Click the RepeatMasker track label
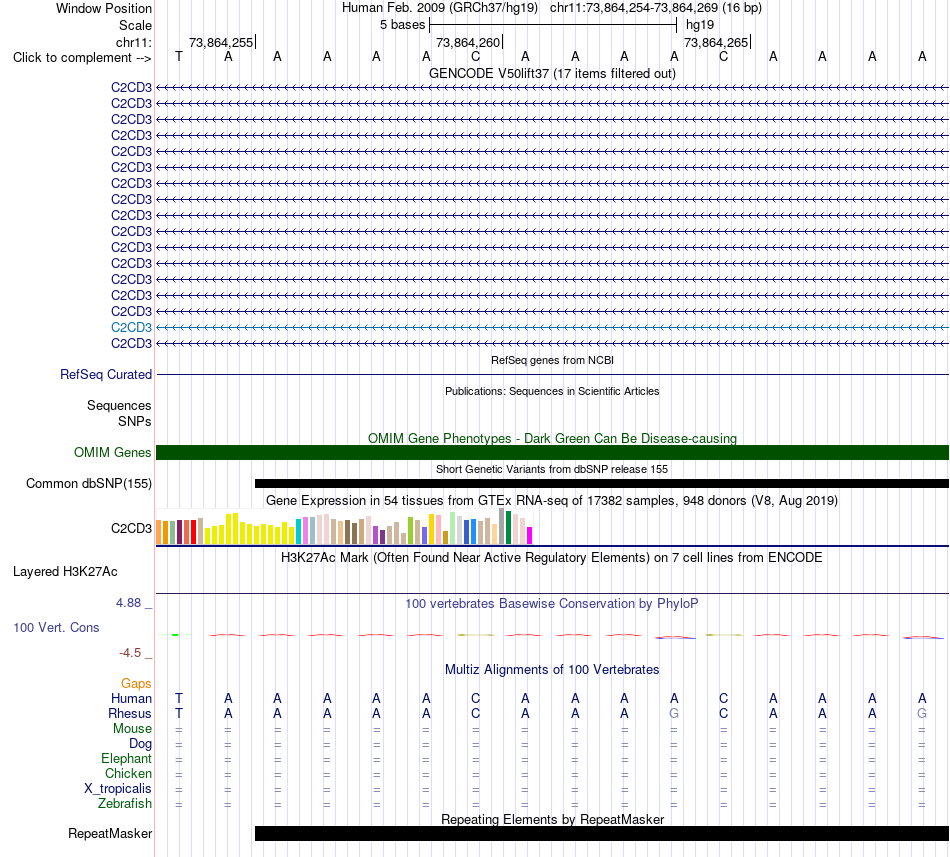 [x=110, y=833]
